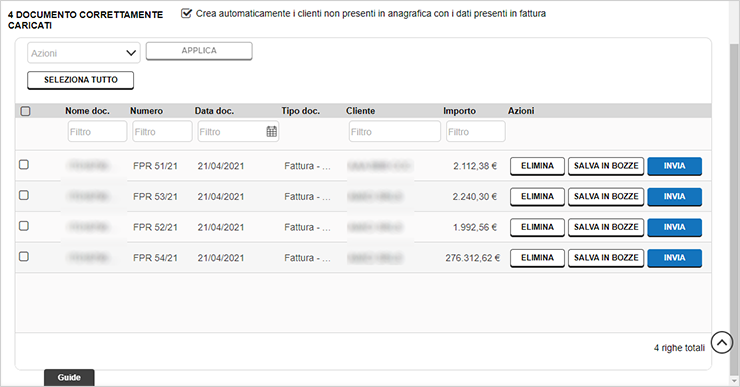Check the box for invoice FPR 52/21

pyautogui.click(x=24, y=226)
